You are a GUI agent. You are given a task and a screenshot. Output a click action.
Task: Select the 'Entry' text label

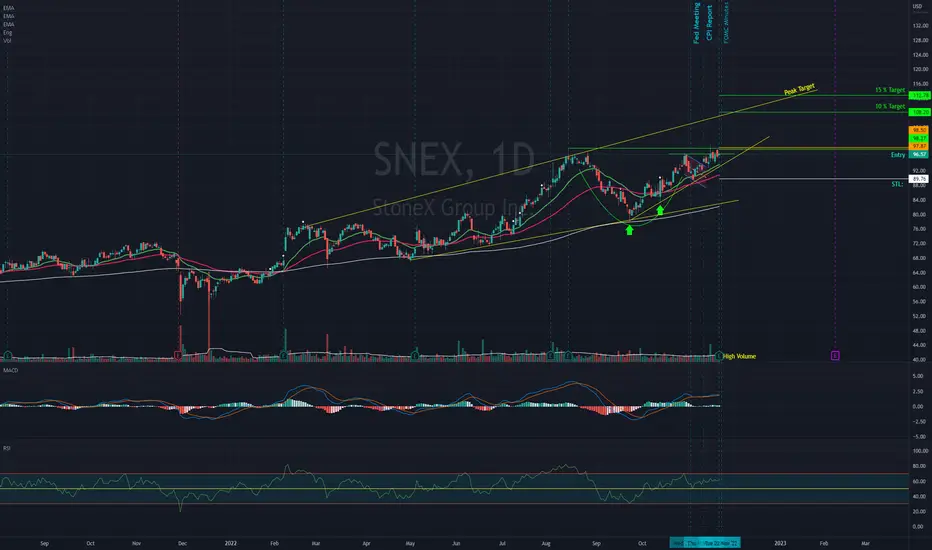898,155
